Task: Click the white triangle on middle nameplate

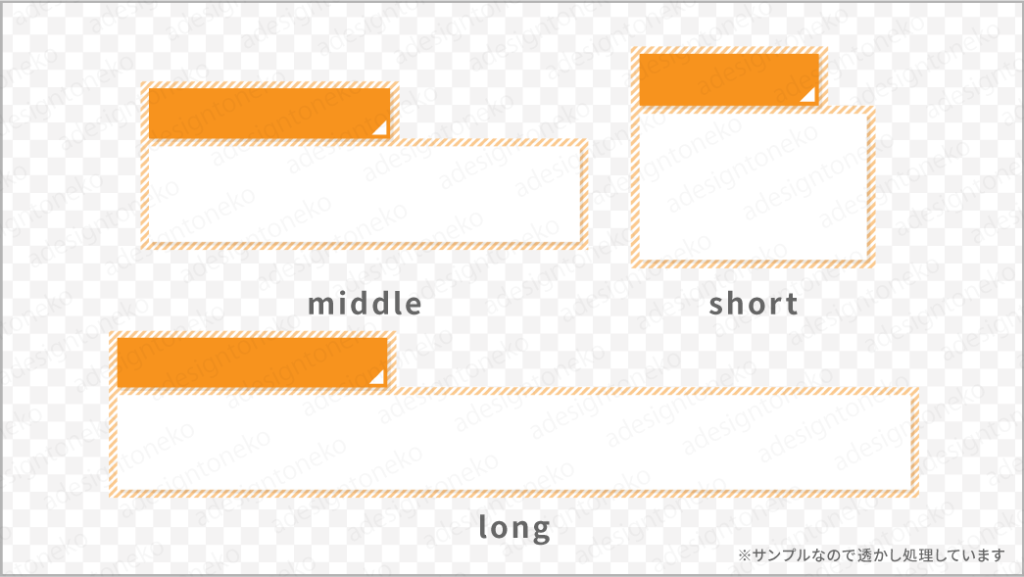Action: click(381, 128)
